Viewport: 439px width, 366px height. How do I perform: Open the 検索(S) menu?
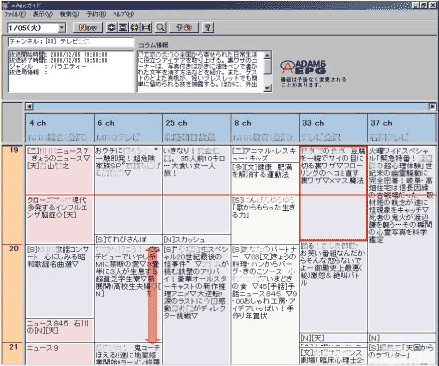69,14
